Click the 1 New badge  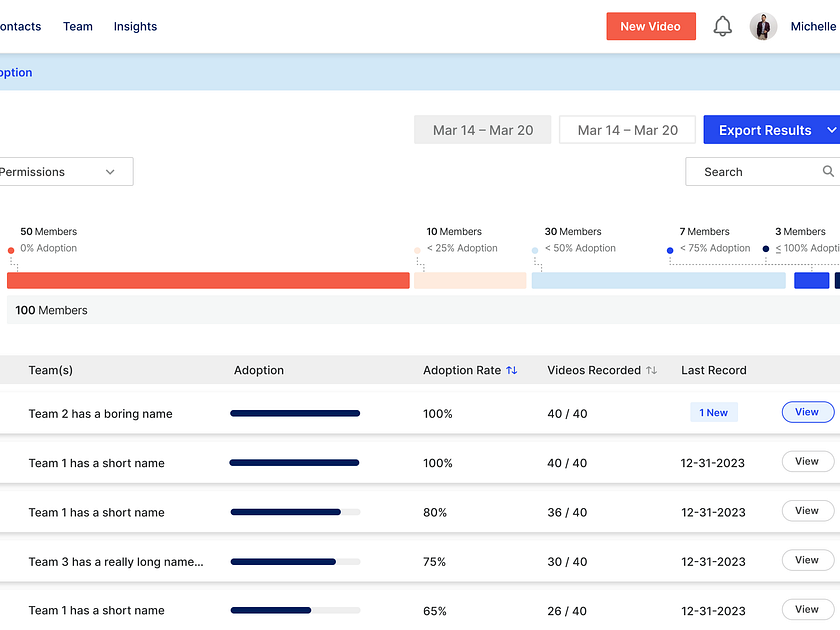tap(713, 411)
